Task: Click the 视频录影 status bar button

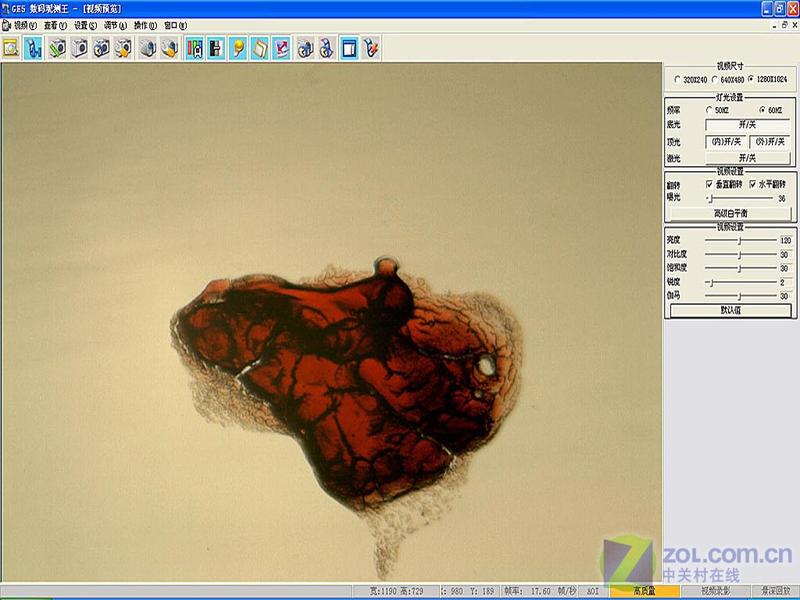Action: point(715,591)
